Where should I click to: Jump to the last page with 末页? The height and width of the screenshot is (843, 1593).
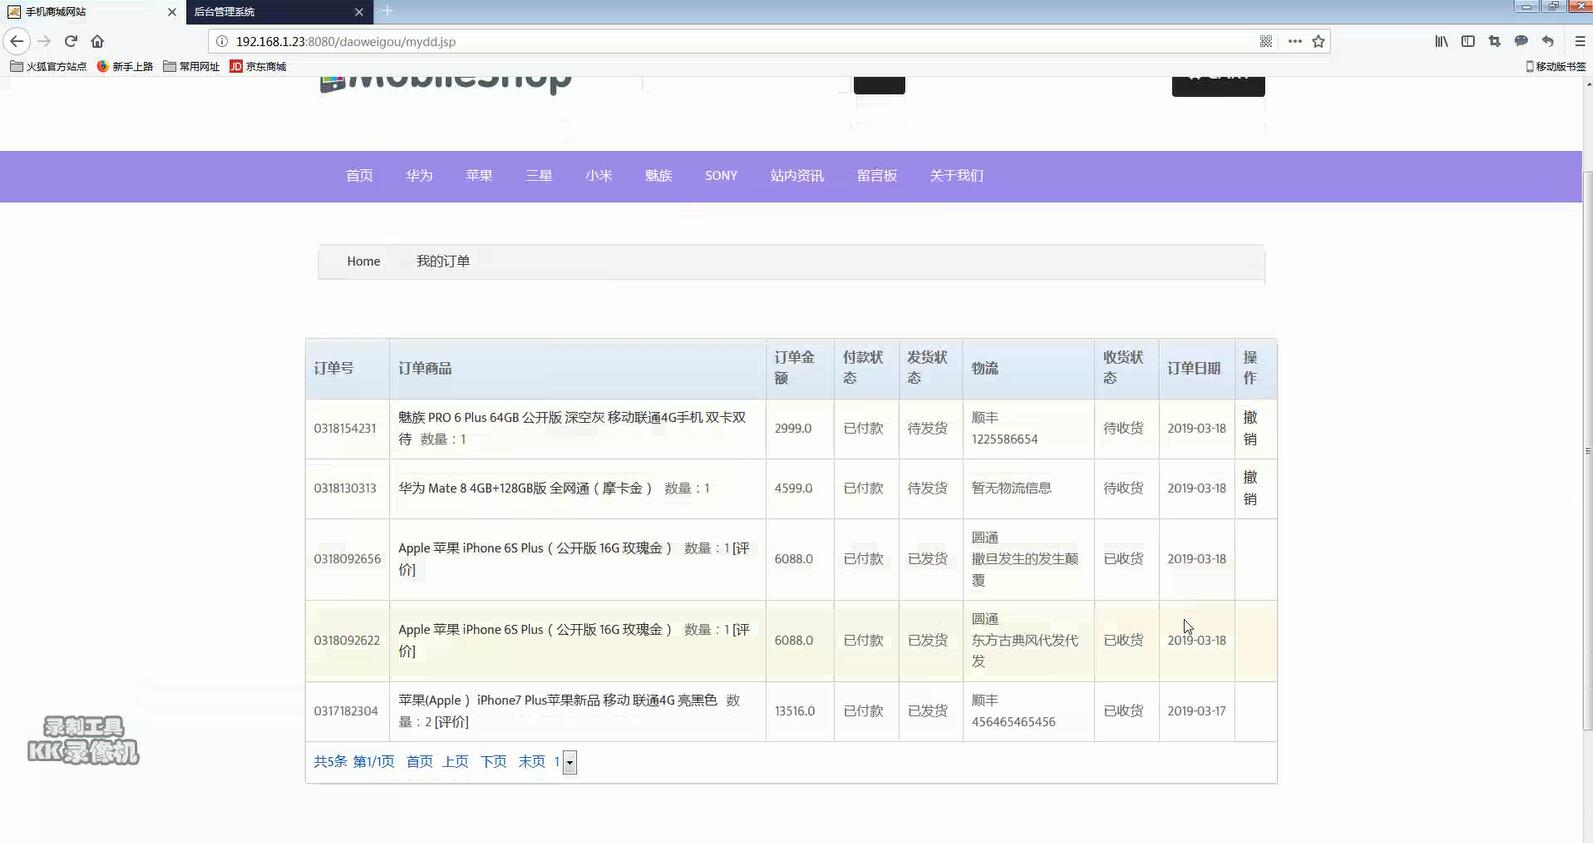coord(532,762)
